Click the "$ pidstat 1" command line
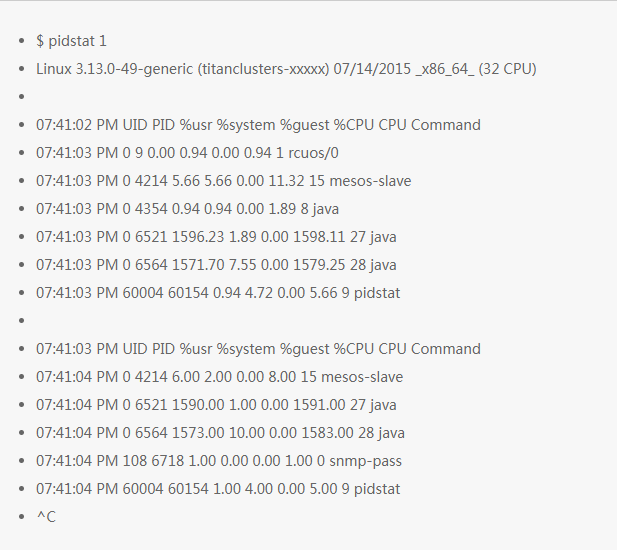The image size is (617, 550). pyautogui.click(x=71, y=41)
